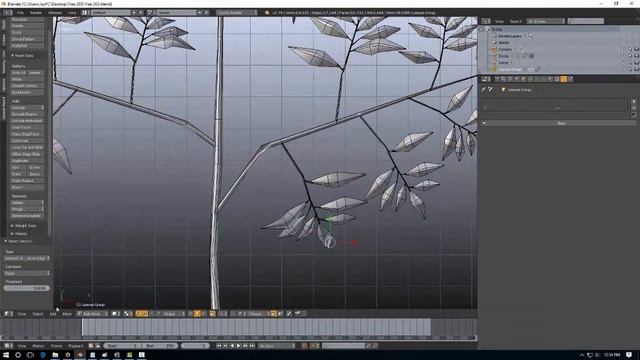
Task: Open the Object properties tab
Action: point(524,79)
